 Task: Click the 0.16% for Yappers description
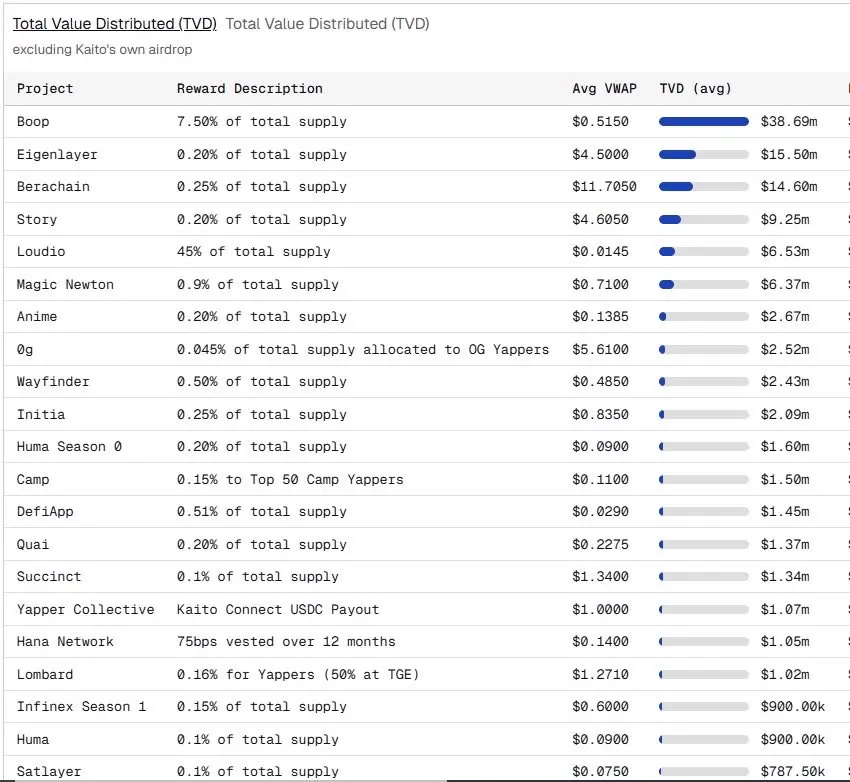[x=298, y=675]
